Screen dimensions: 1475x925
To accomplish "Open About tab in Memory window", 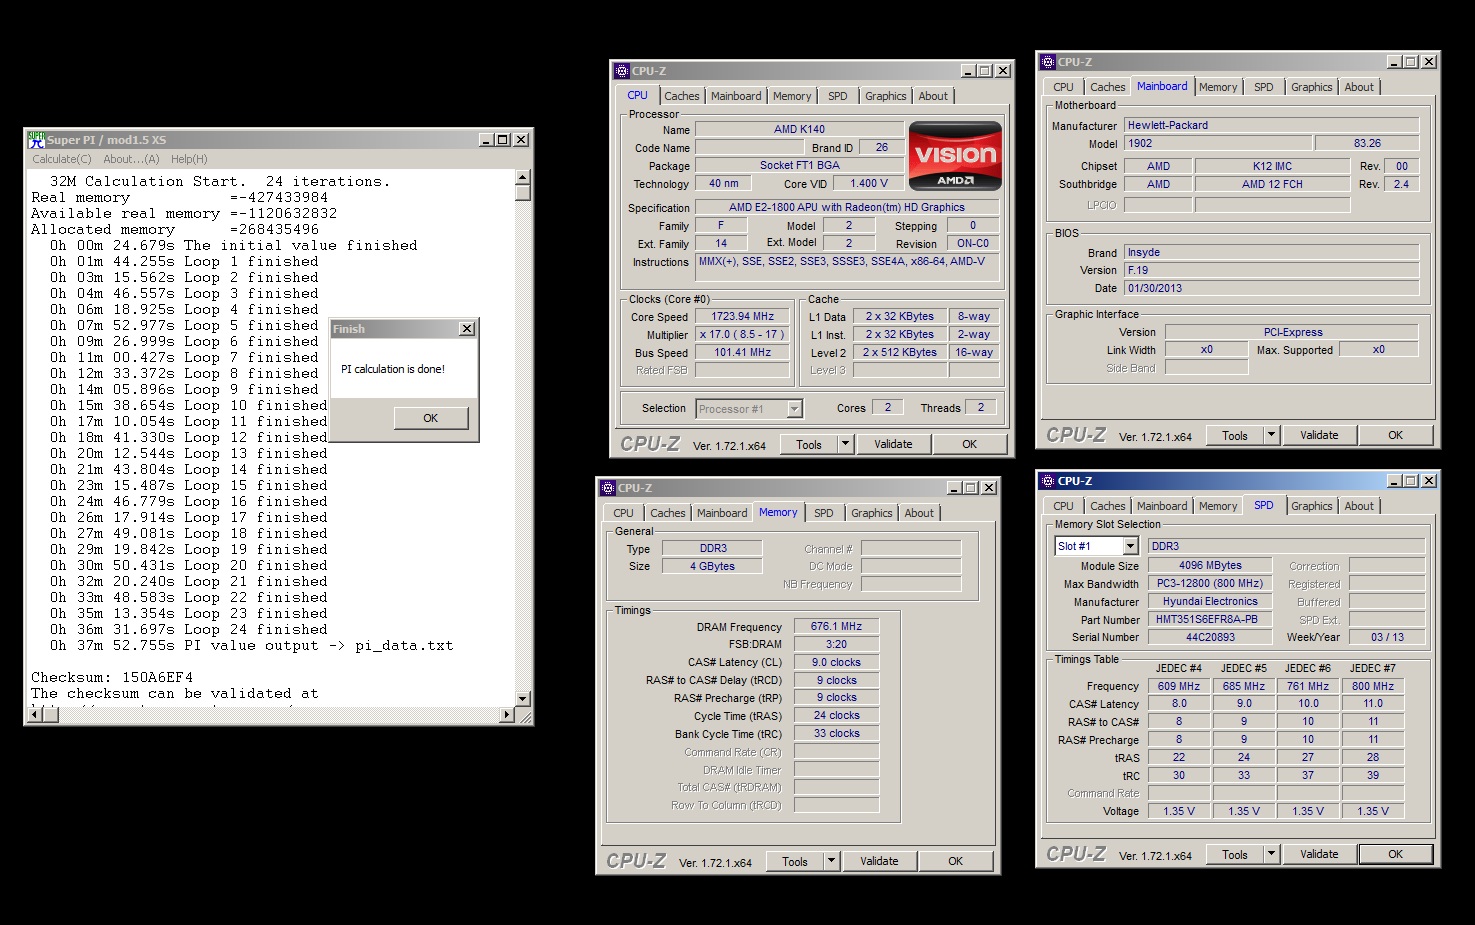I will click(919, 513).
